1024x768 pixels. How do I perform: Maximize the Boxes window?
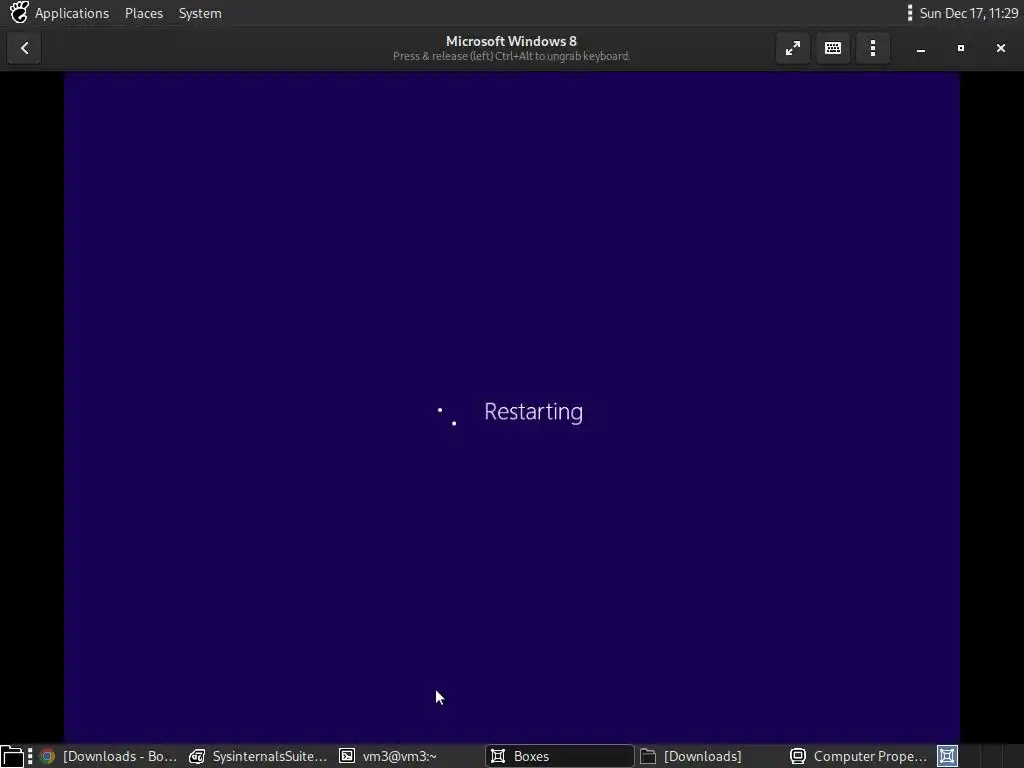point(961,48)
